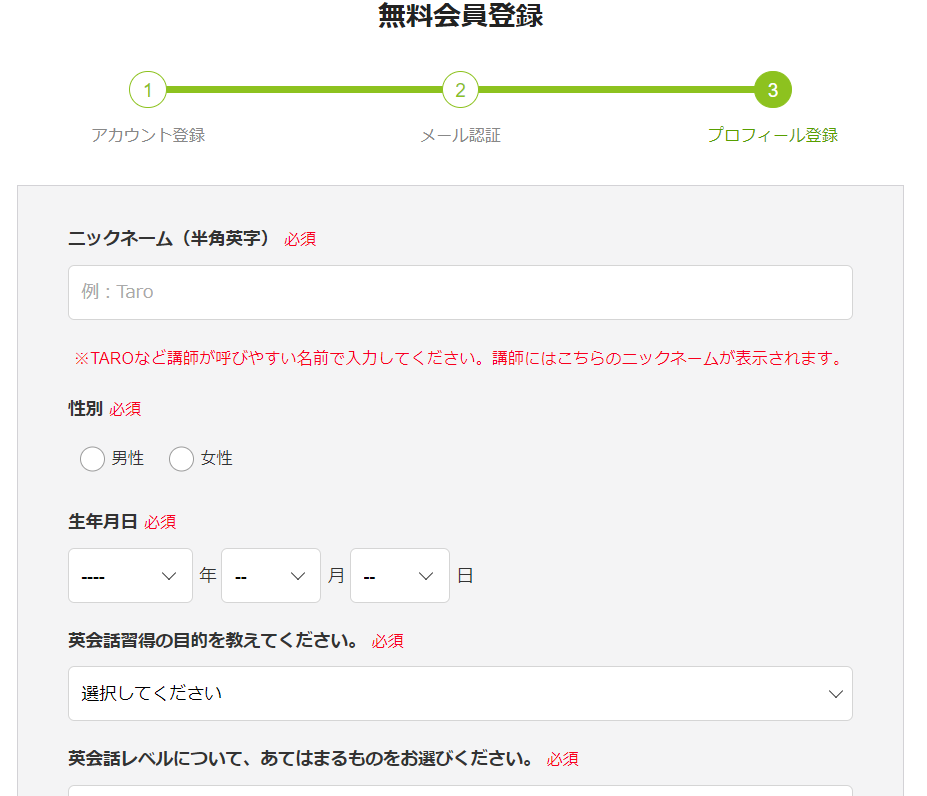Screen dimensions: 927x796
Task: Click step 3 green circle
Action: pos(773,90)
